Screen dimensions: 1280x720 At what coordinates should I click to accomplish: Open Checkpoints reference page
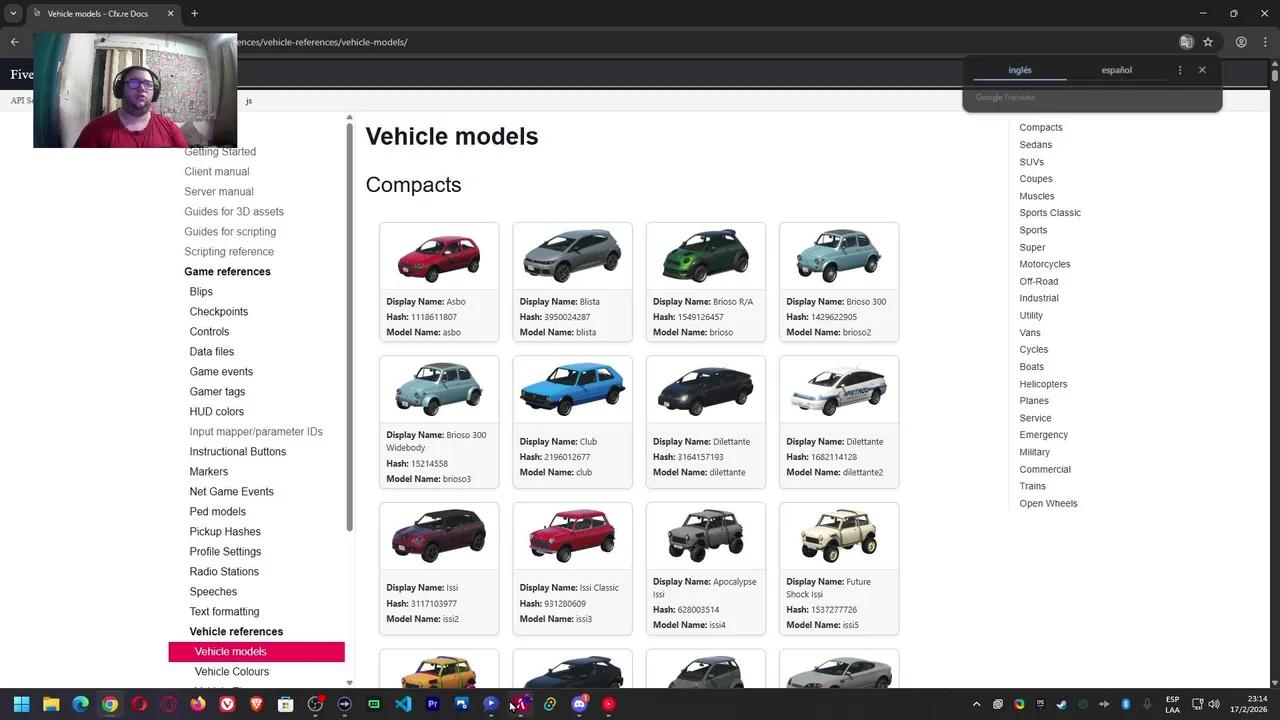218,312
